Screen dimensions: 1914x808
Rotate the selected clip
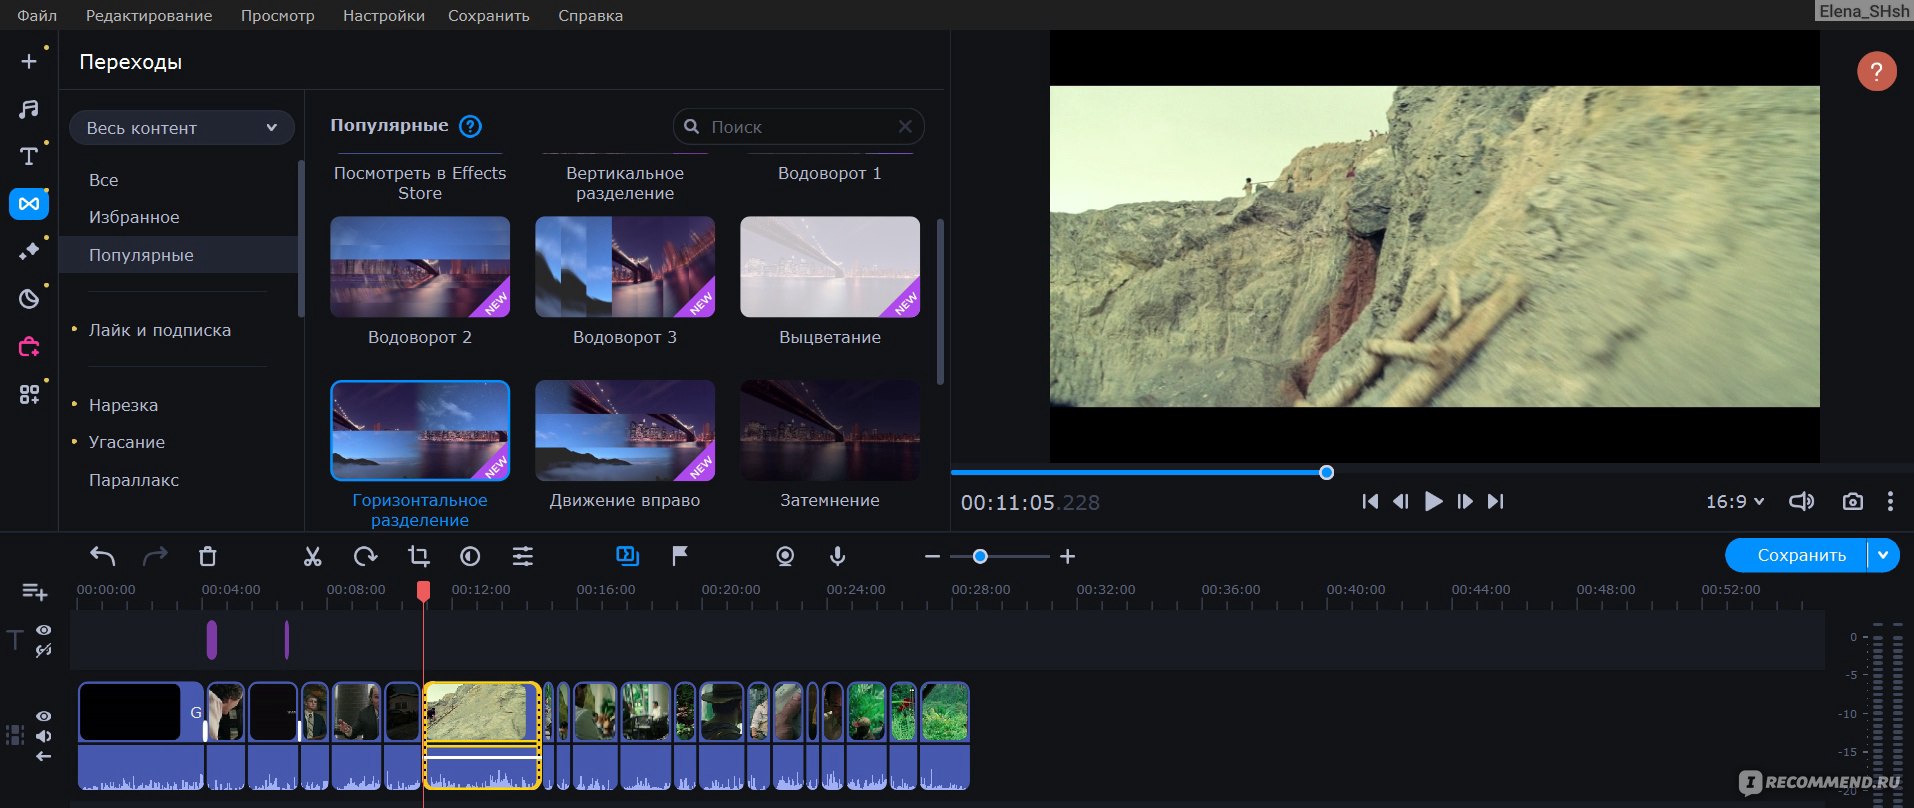coord(365,556)
